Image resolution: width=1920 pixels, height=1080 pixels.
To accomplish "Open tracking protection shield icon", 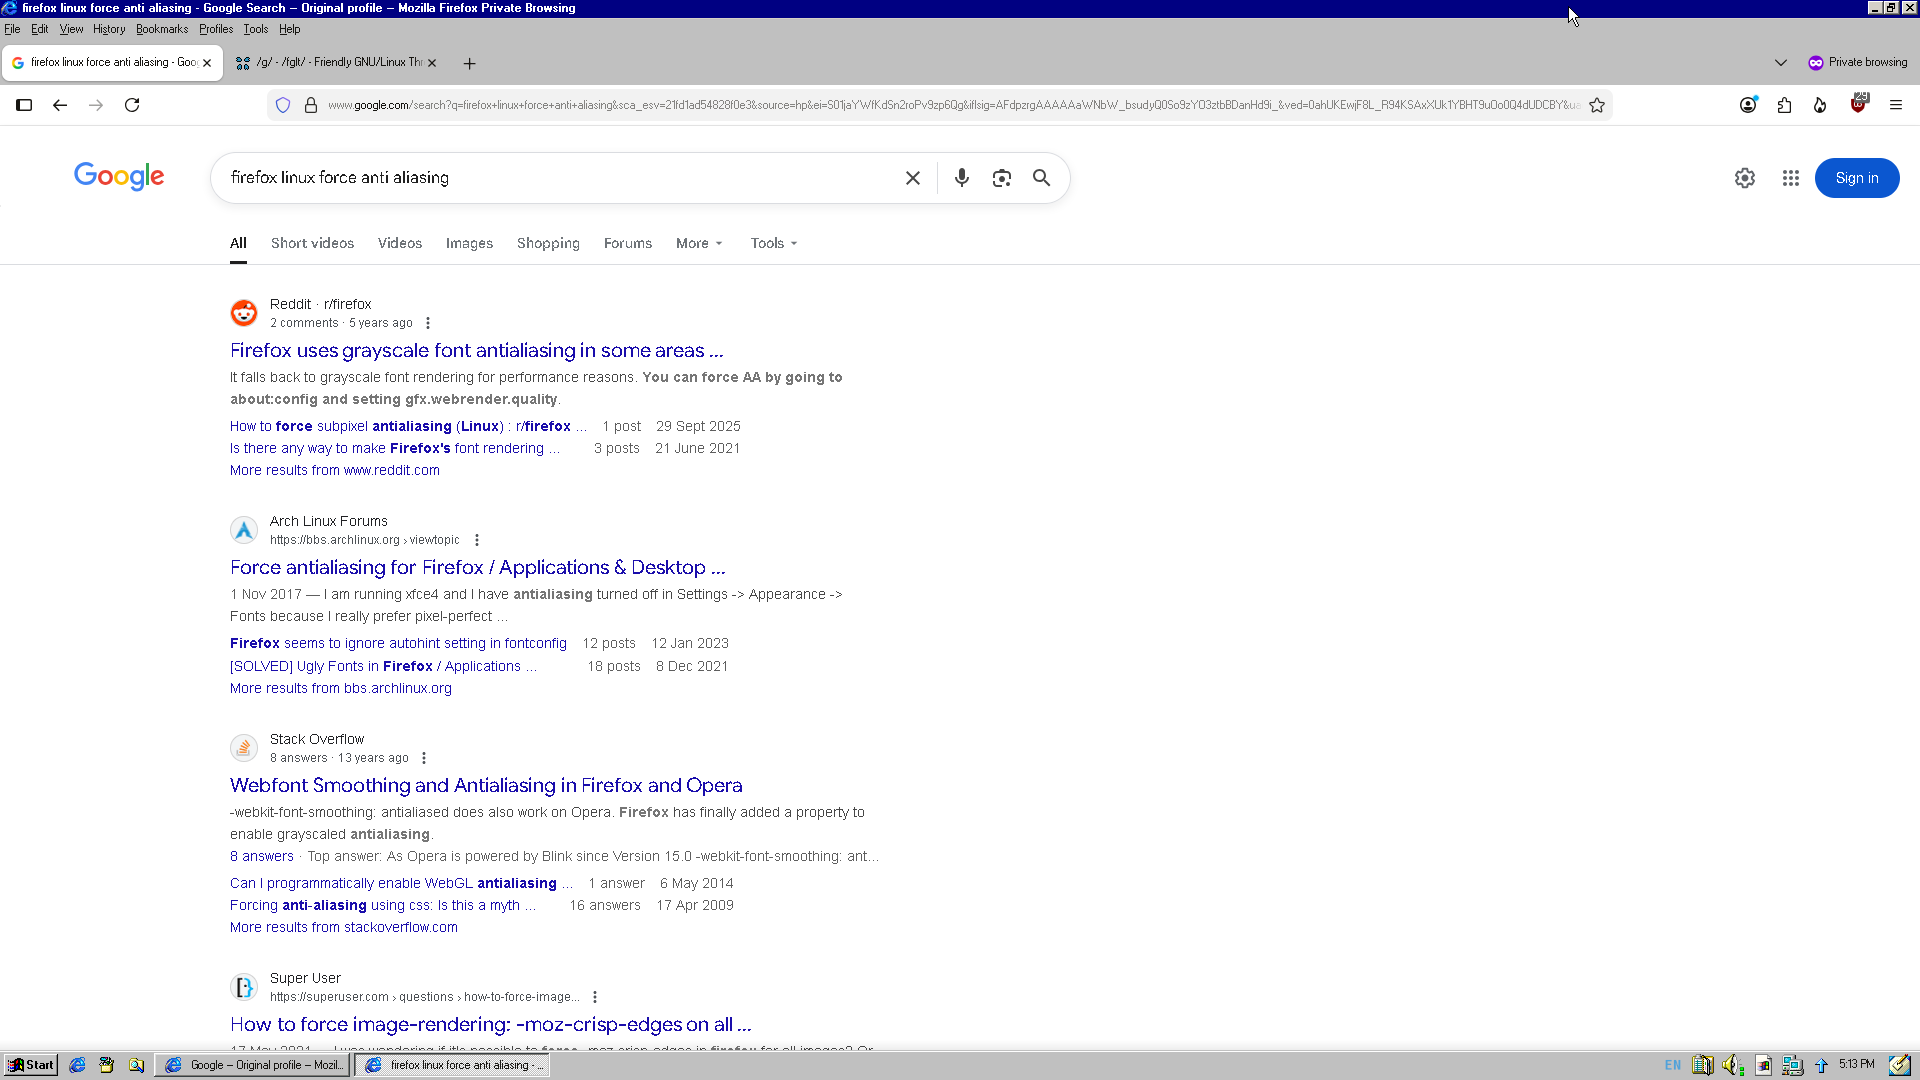I will click(x=283, y=105).
